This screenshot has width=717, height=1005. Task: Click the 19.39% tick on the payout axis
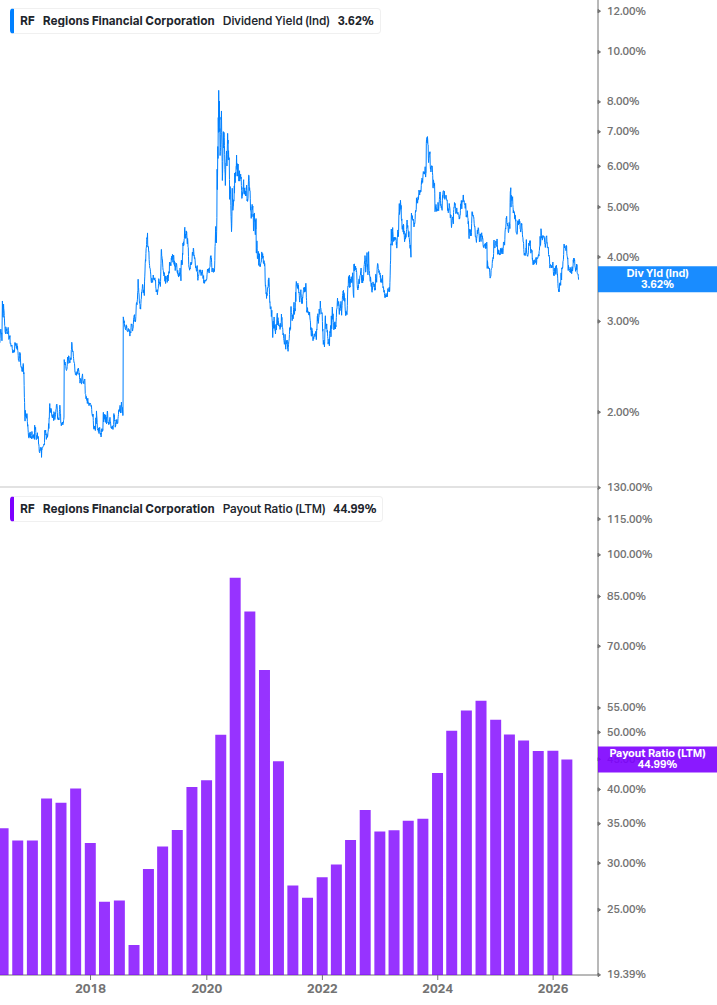pyautogui.click(x=626, y=974)
